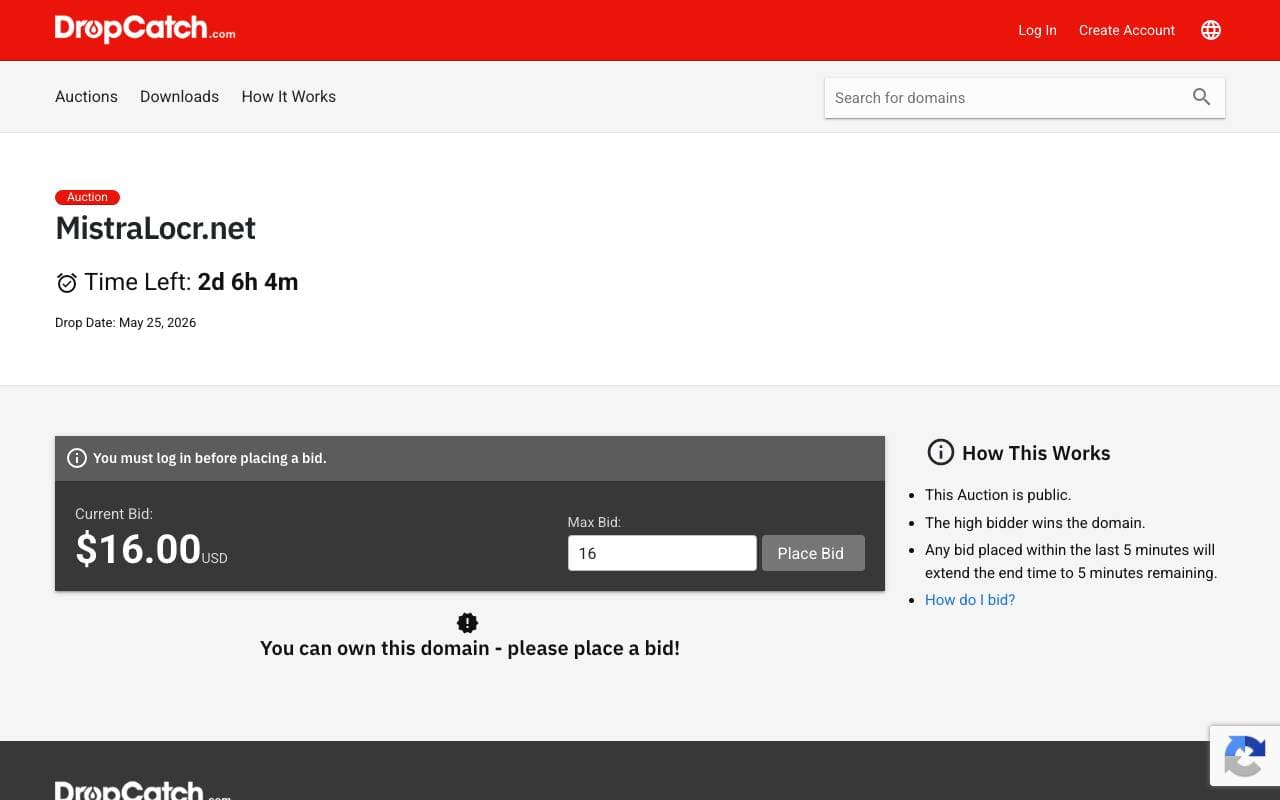Screen dimensions: 1280x800
Task: Open the How do I bid? link
Action: tap(970, 600)
